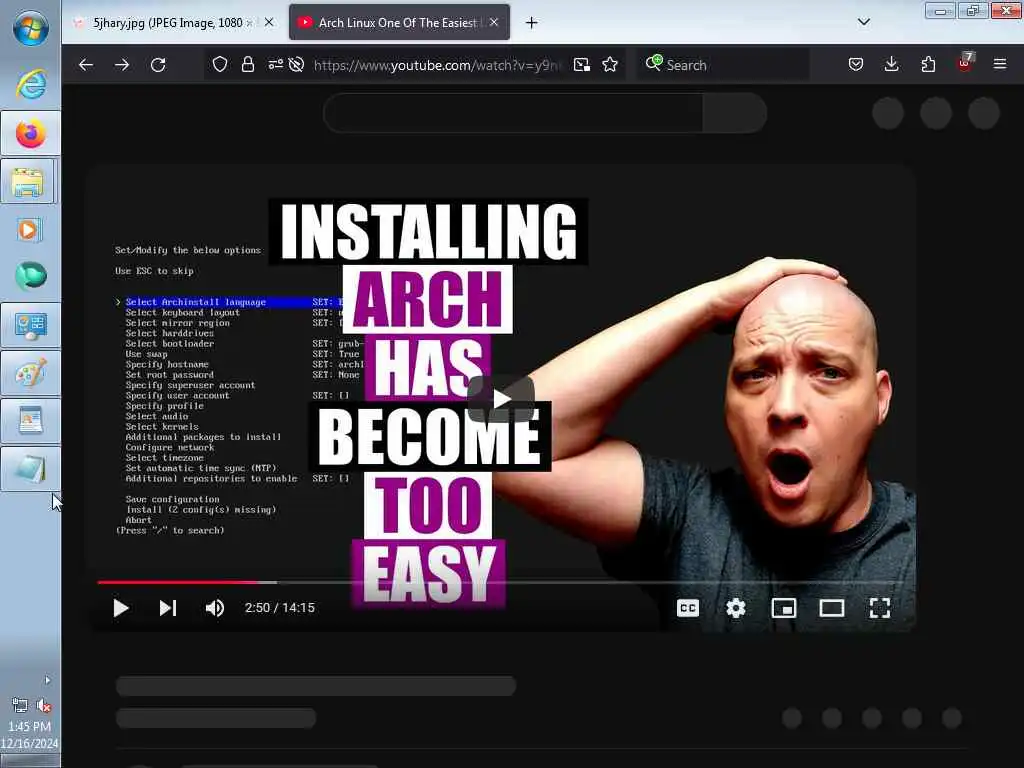
Task: Open Firefox taskbar icon
Action: click(x=31, y=134)
